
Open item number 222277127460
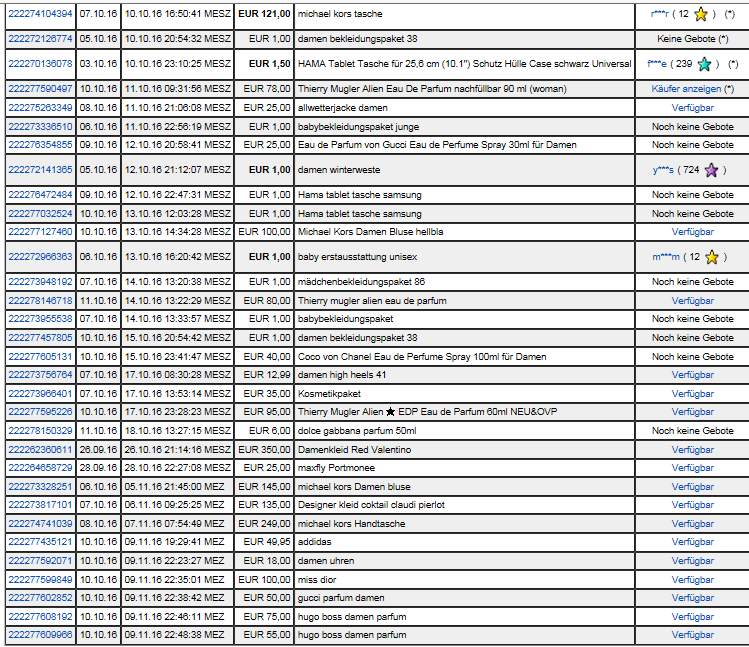pyautogui.click(x=40, y=232)
